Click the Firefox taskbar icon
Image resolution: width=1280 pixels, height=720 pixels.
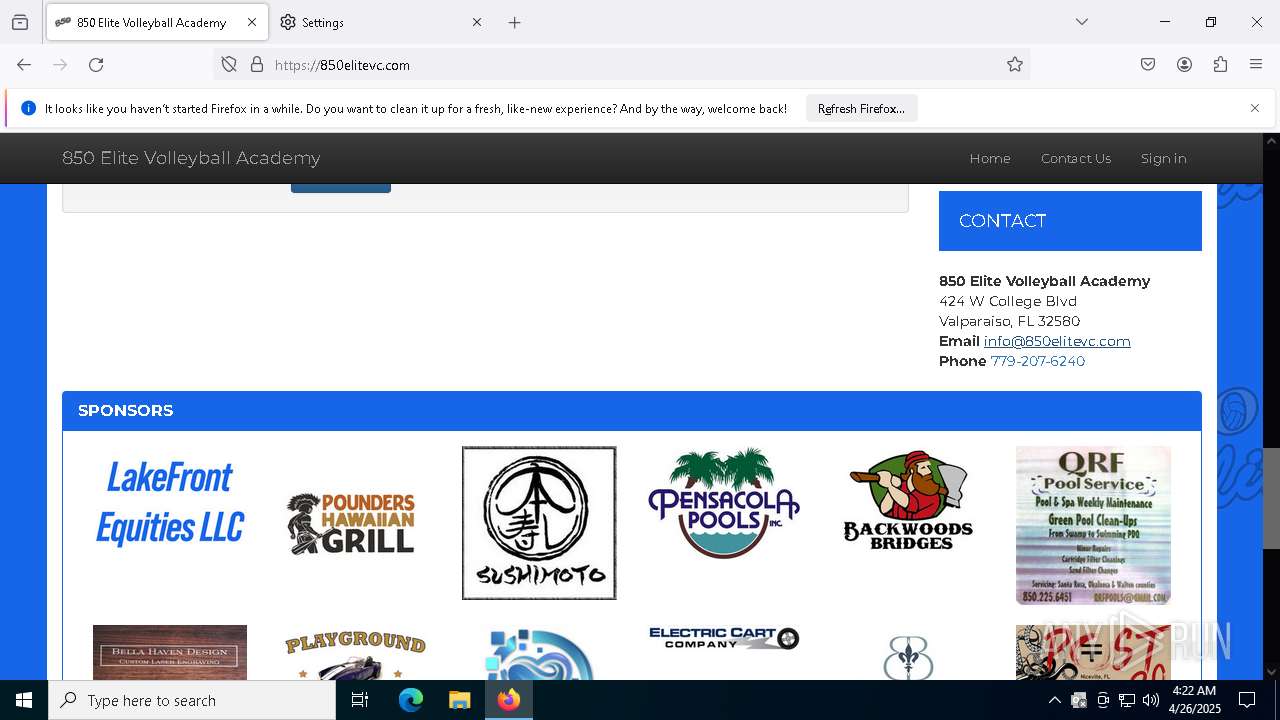pos(508,700)
